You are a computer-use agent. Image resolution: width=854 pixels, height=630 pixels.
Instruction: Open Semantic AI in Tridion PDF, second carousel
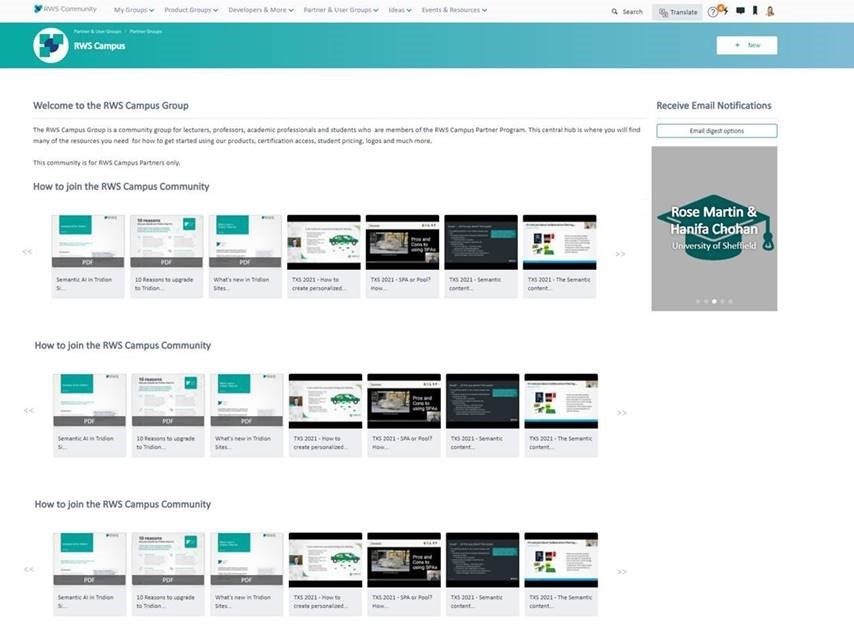pos(89,415)
